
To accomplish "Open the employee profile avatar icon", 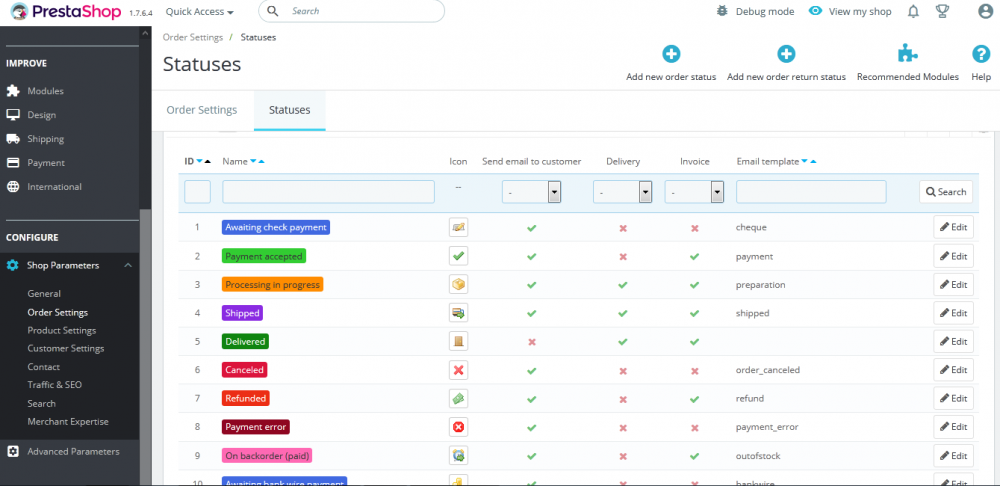I will tap(986, 11).
